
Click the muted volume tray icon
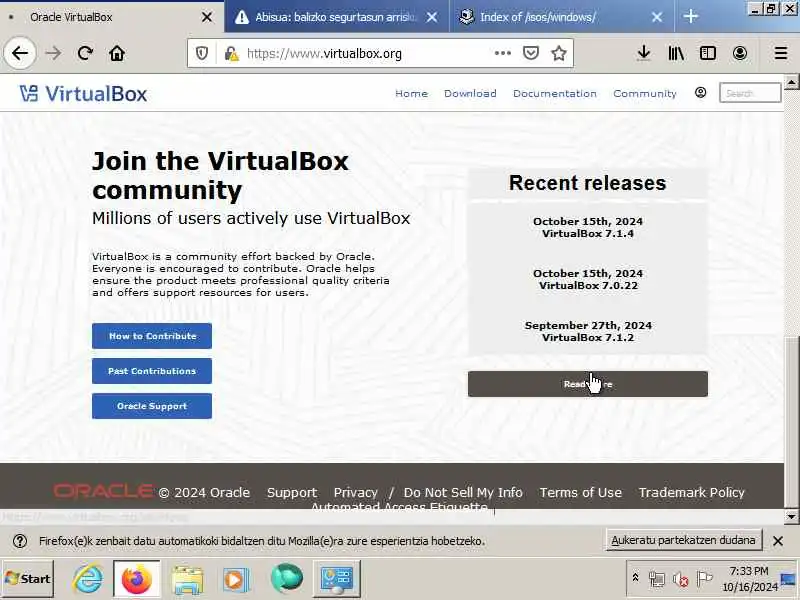pos(681,579)
